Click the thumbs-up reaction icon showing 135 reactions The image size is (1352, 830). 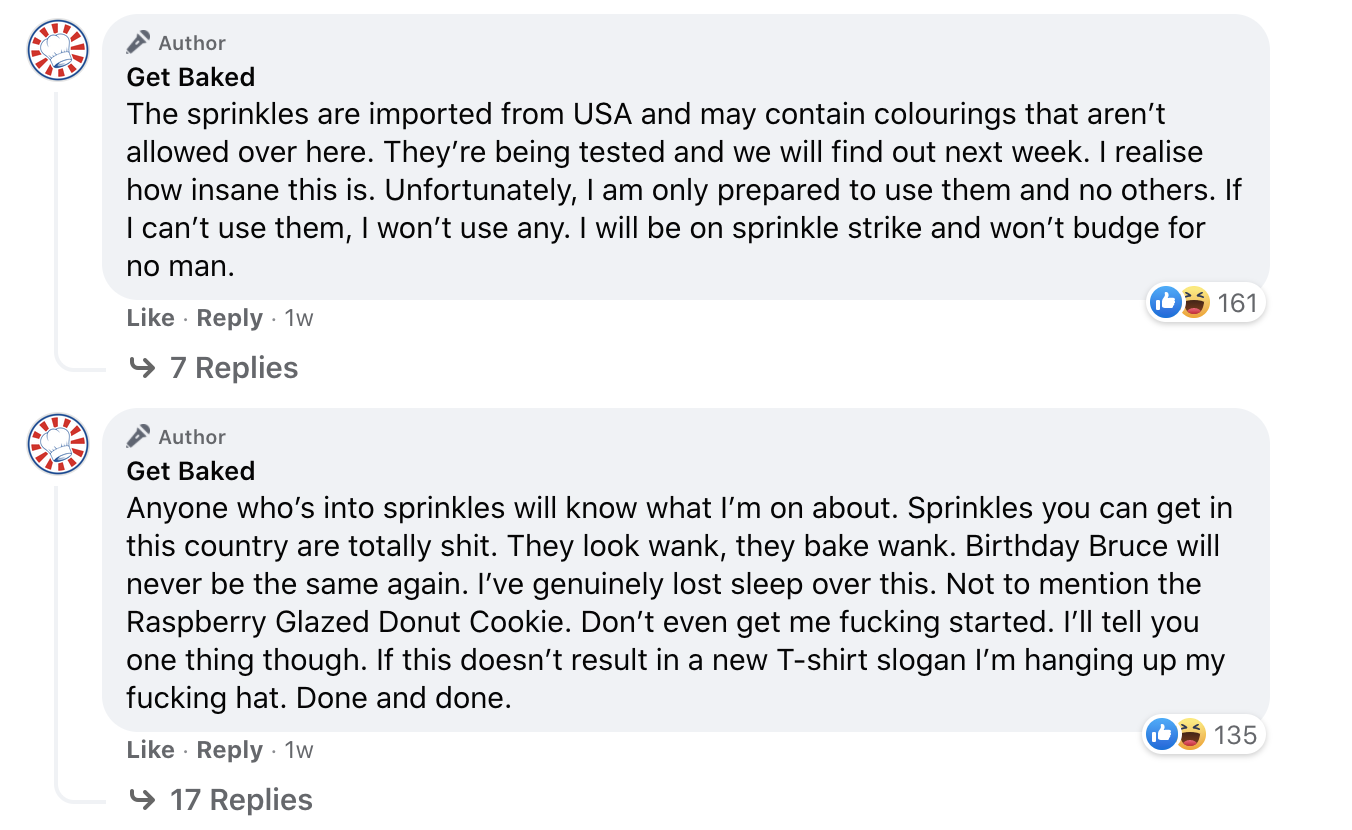tap(1162, 735)
